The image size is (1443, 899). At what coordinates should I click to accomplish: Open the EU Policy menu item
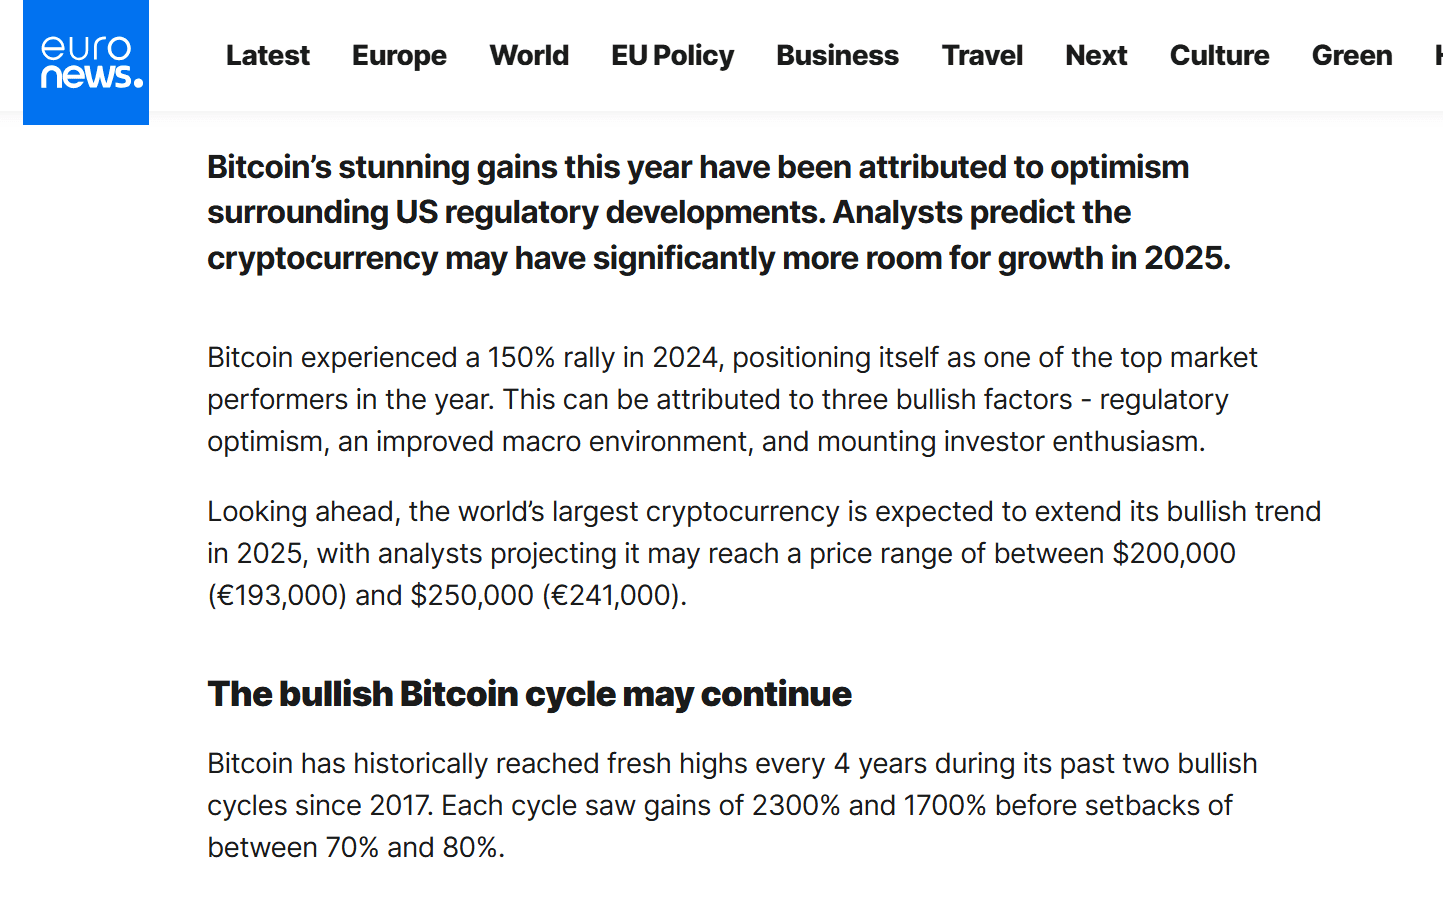pos(672,55)
